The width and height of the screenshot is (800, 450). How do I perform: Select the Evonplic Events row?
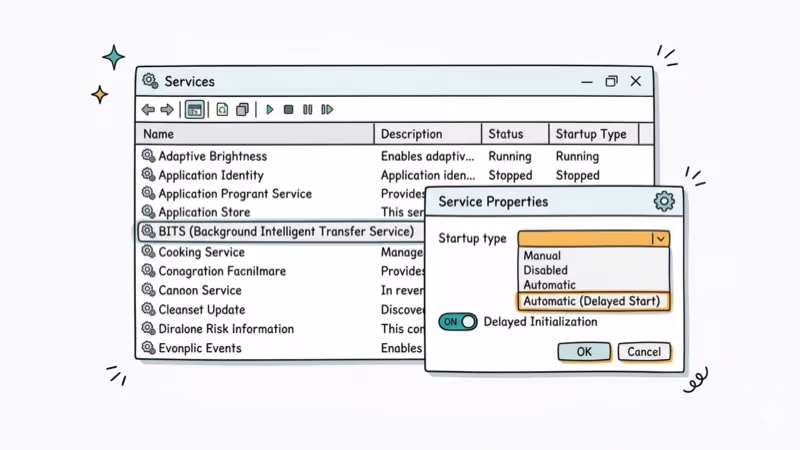coord(281,348)
